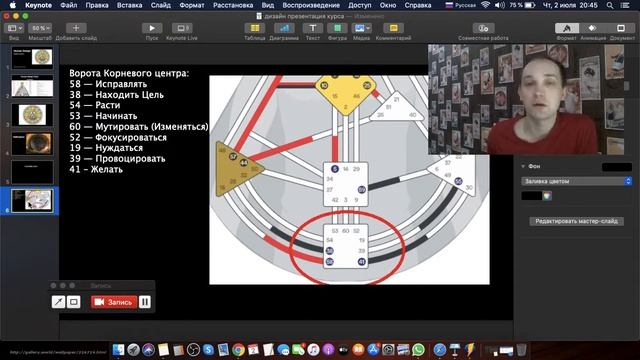Collapse the Фон section disclosure triangle
The height and width of the screenshot is (360, 640).
(x=523, y=167)
